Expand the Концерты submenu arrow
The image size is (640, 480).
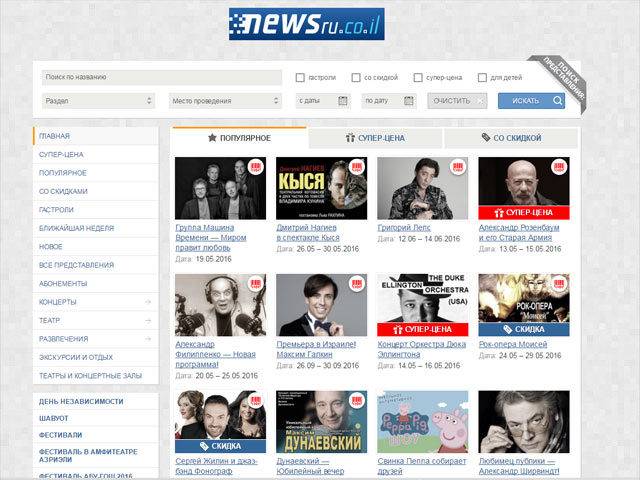[x=148, y=302]
